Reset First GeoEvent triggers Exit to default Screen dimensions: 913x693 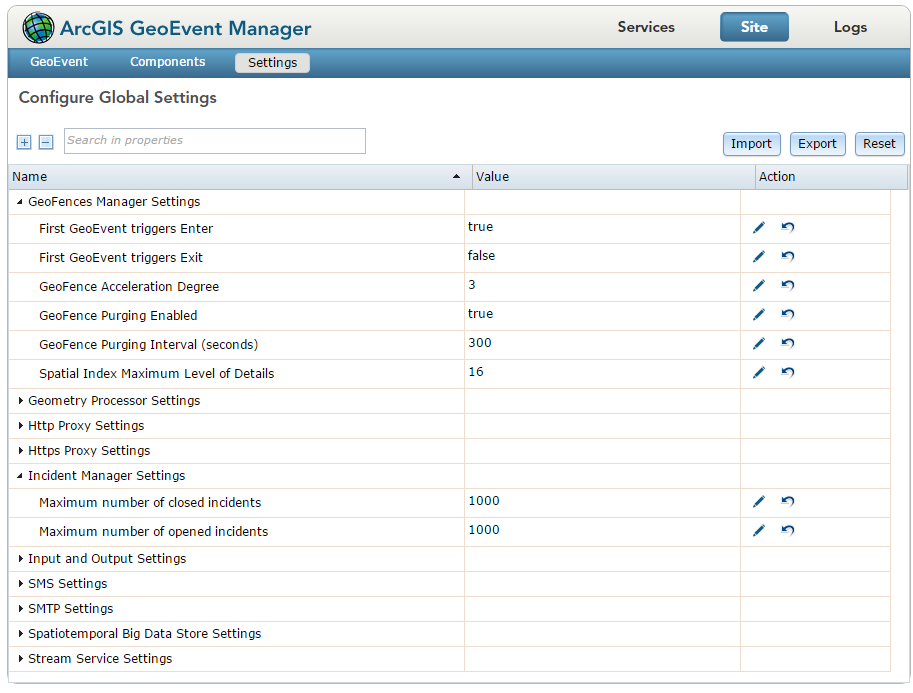pos(788,257)
